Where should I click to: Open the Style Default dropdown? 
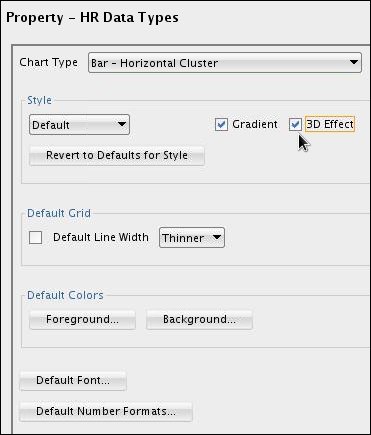point(79,125)
